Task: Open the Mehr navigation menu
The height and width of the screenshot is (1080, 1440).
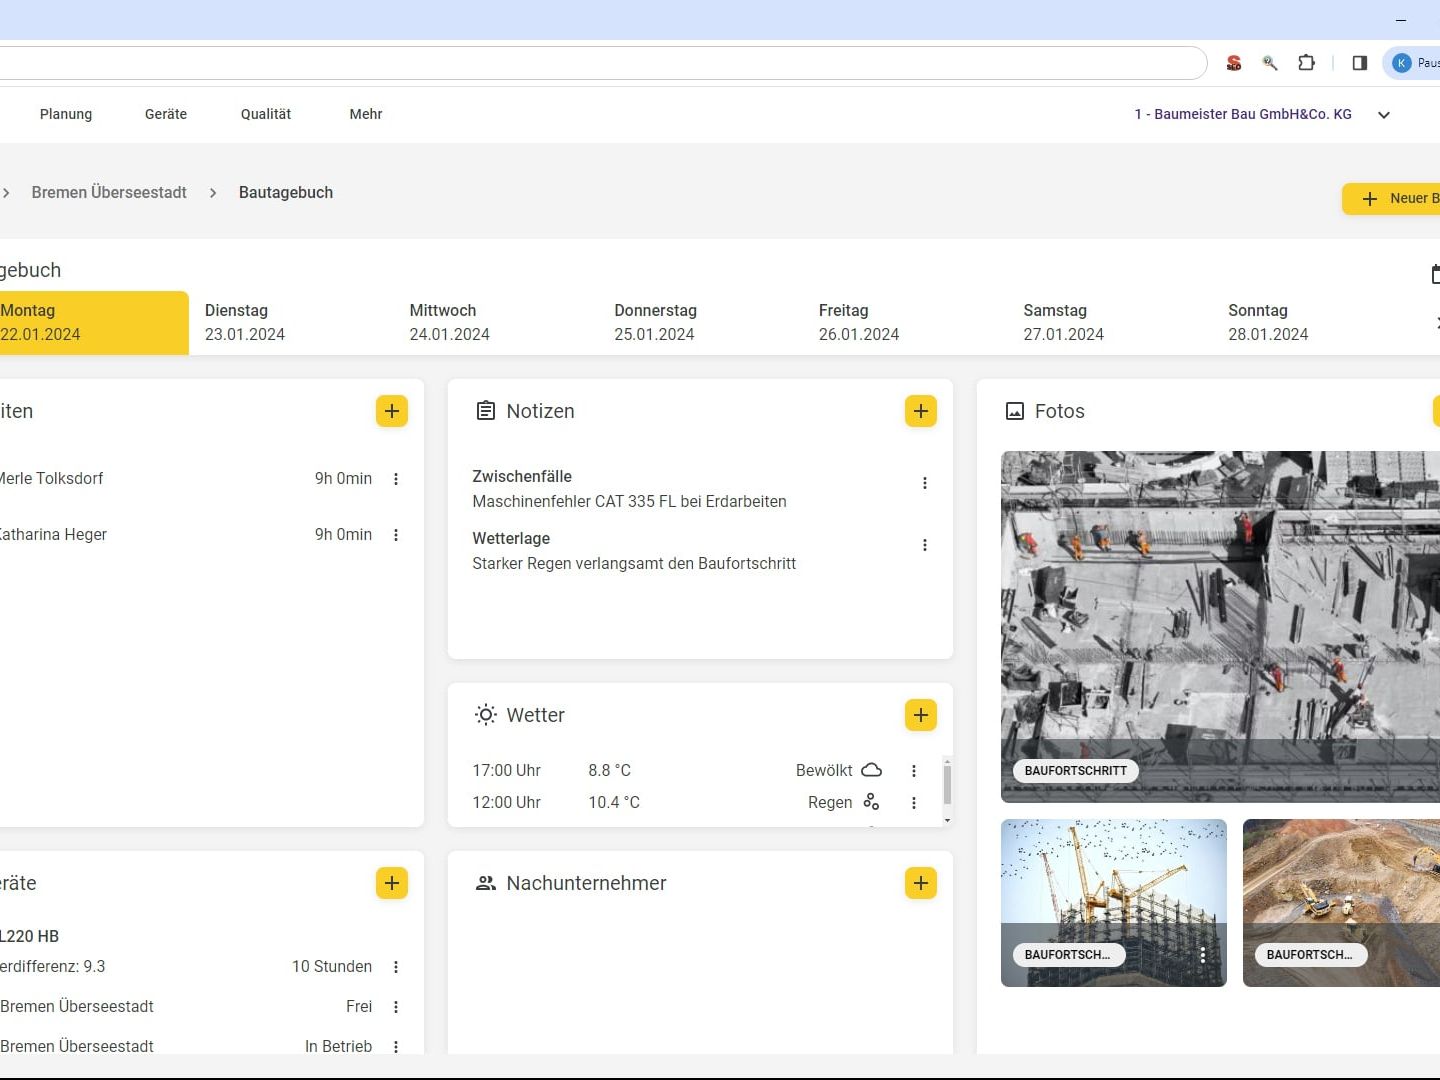Action: 366,114
